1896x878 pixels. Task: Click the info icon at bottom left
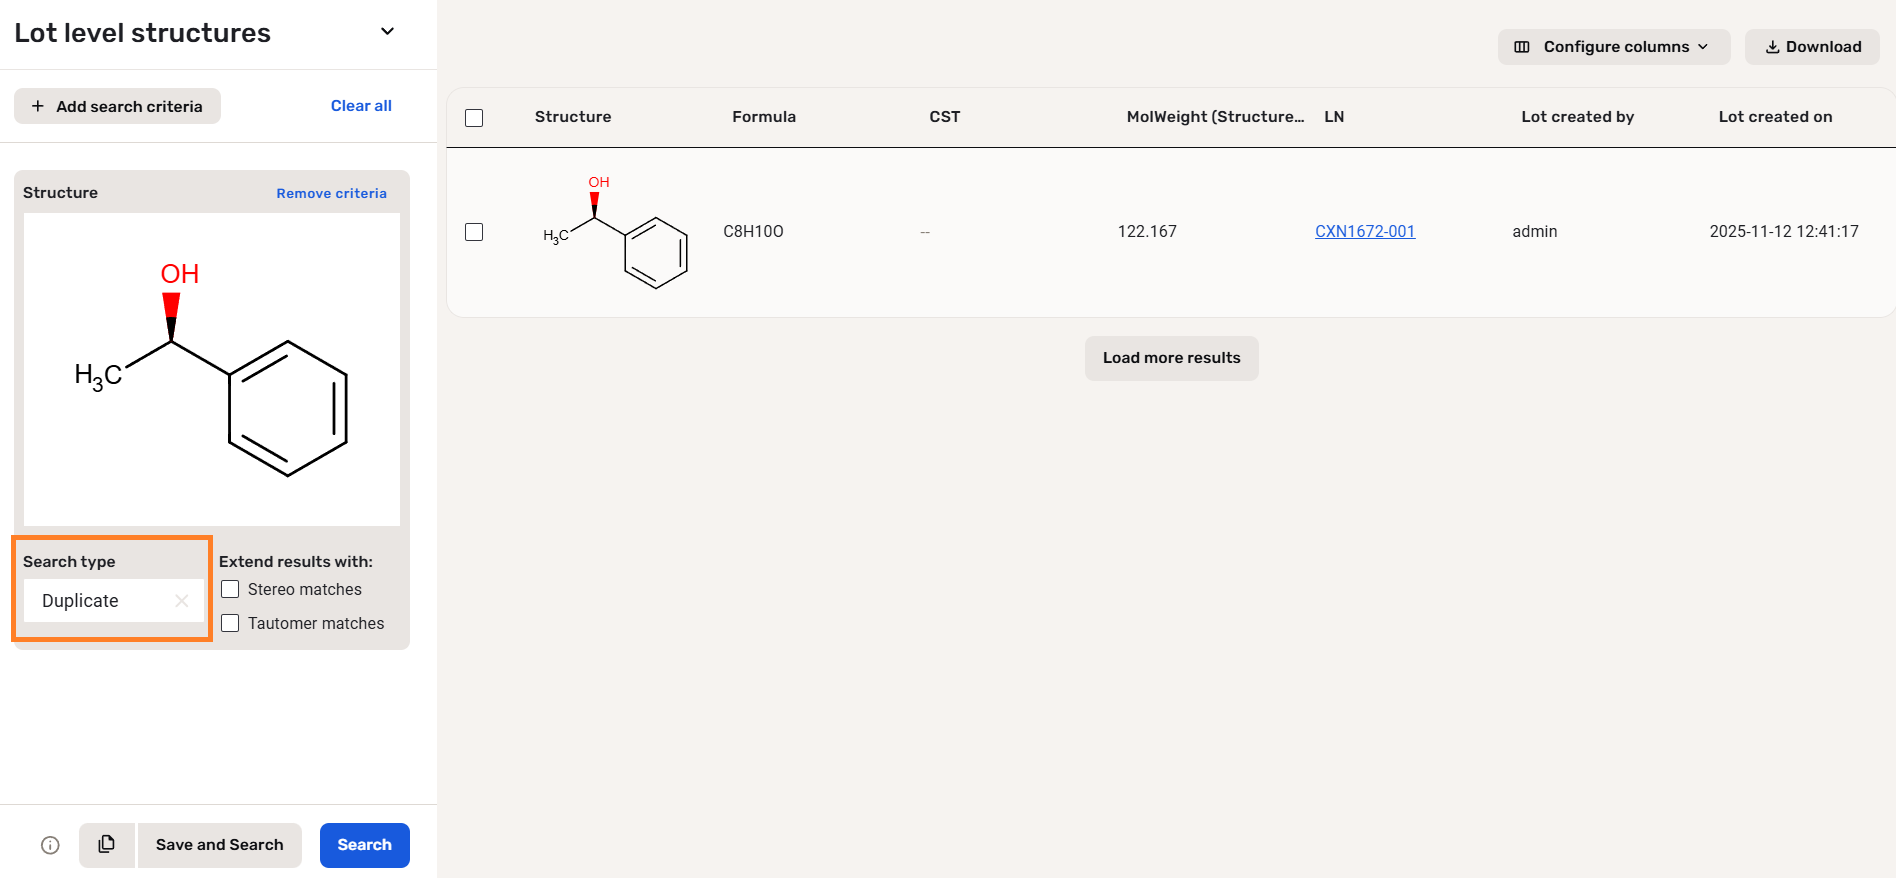tap(50, 845)
